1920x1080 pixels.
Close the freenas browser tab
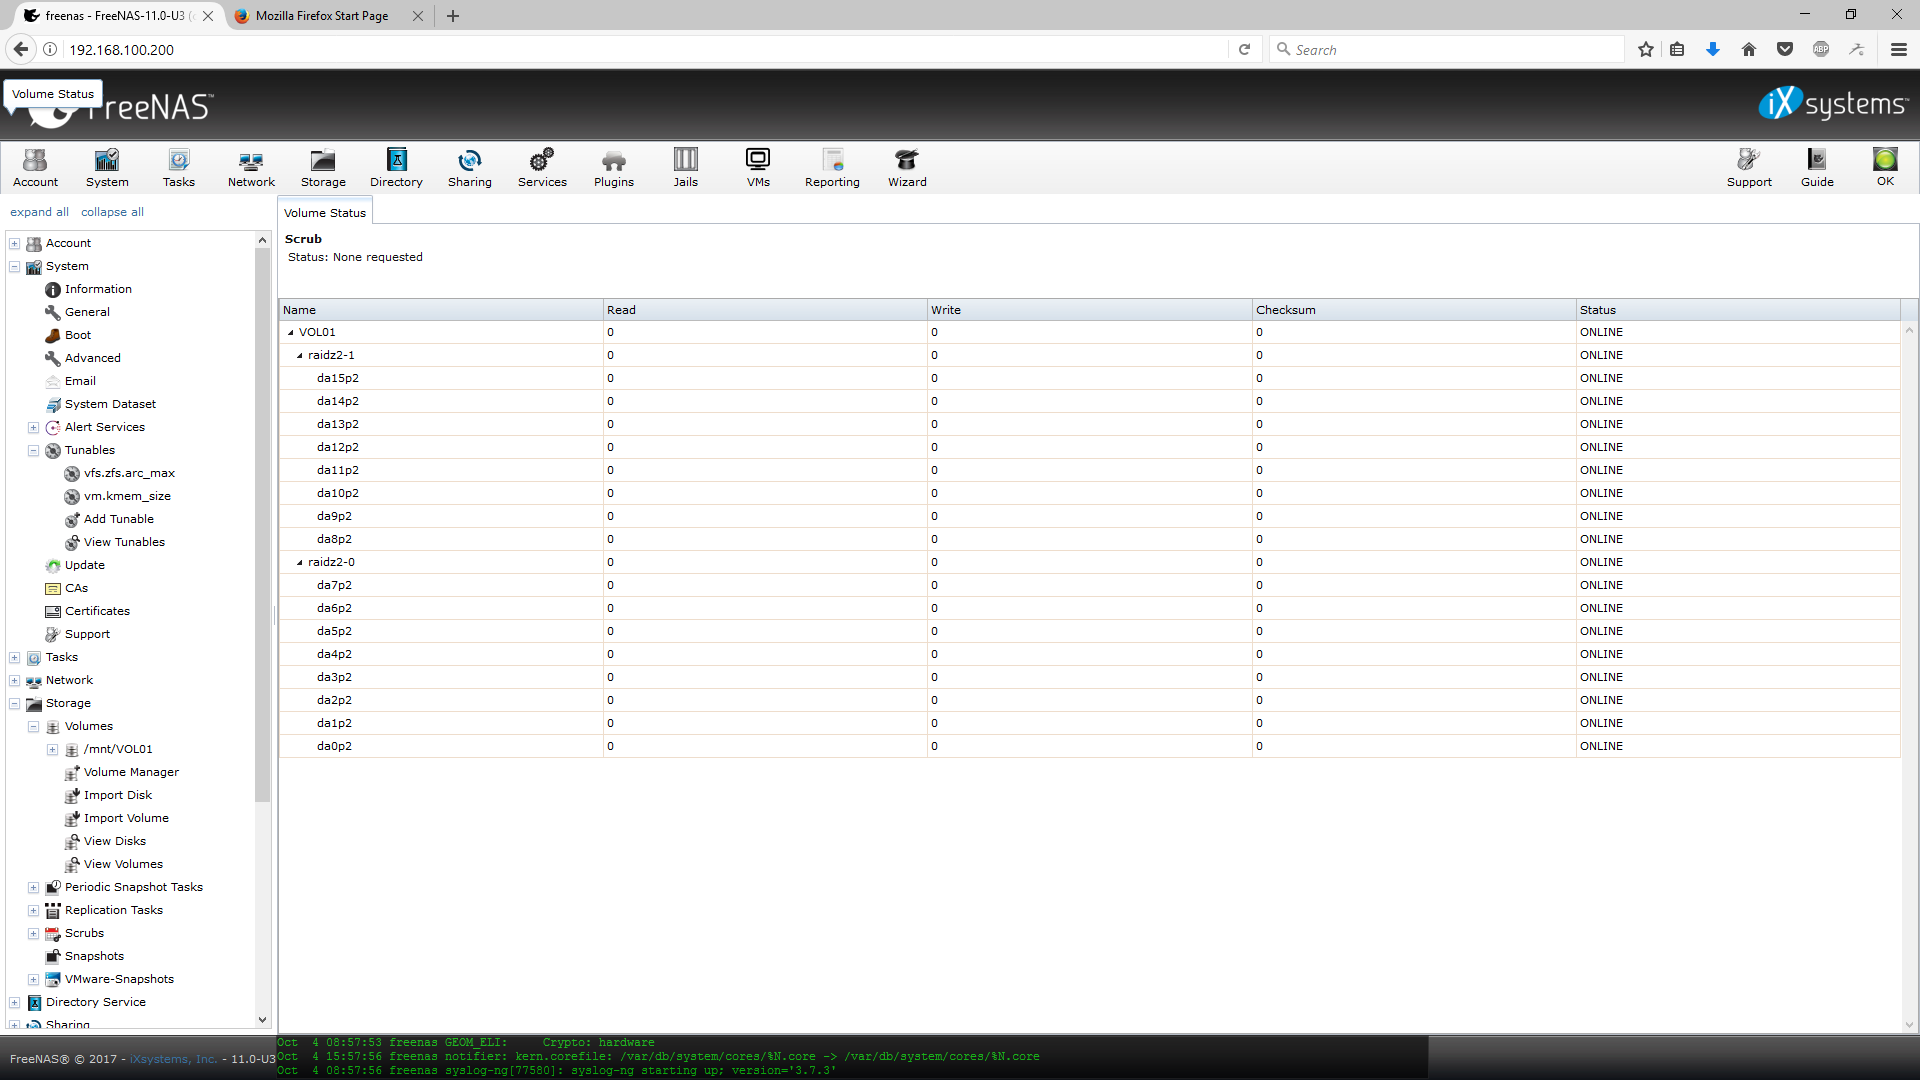[208, 16]
